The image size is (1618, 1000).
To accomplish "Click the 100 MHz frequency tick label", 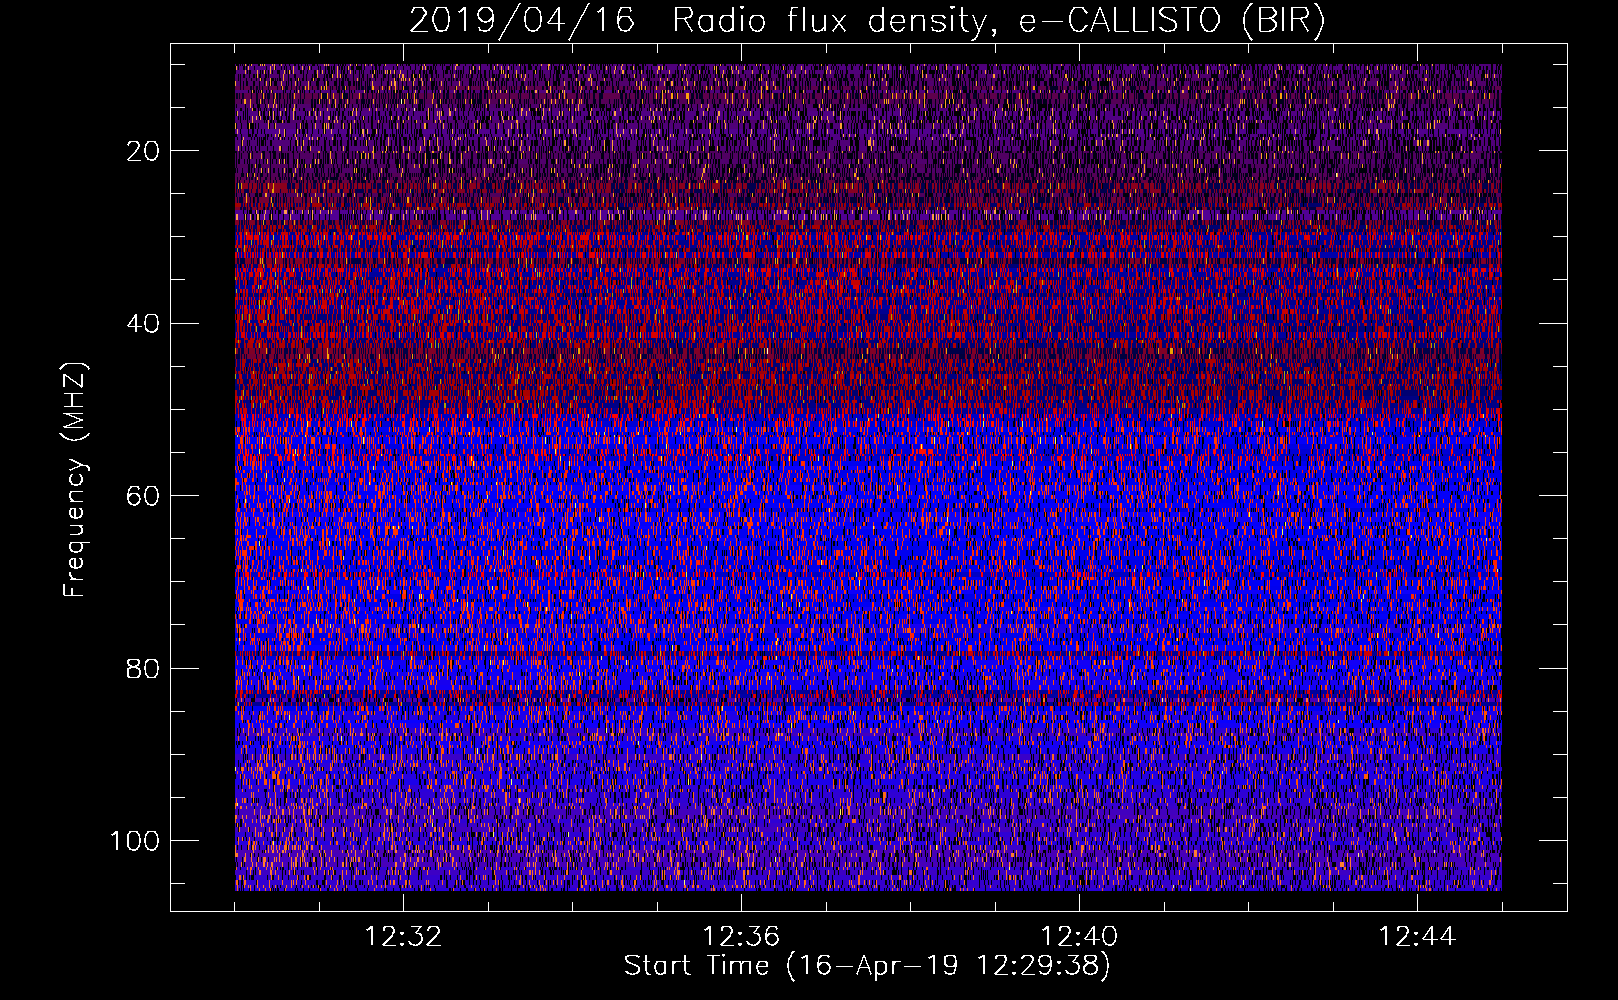I will click(x=135, y=841).
